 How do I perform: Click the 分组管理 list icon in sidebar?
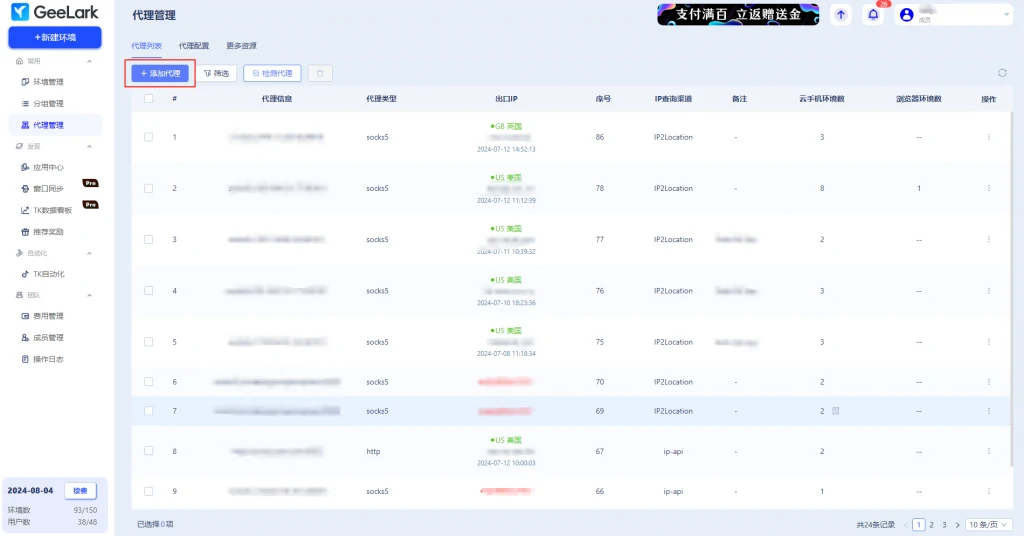tap(25, 103)
